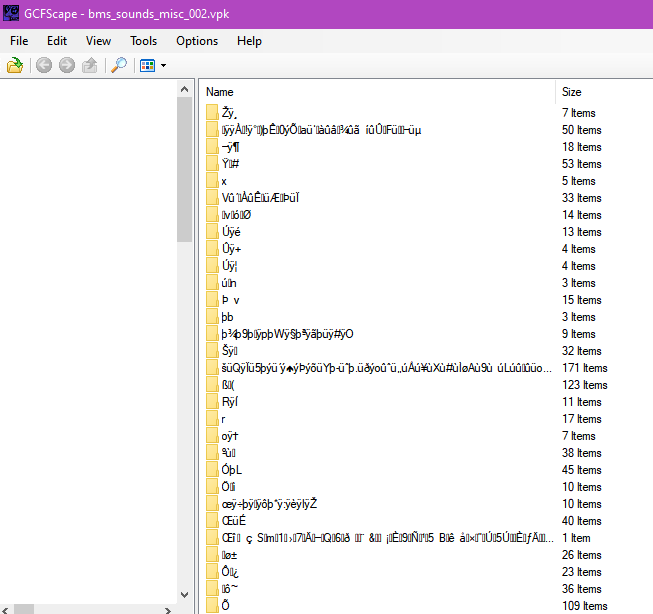Open the Help menu
653x614 pixels.
(249, 41)
